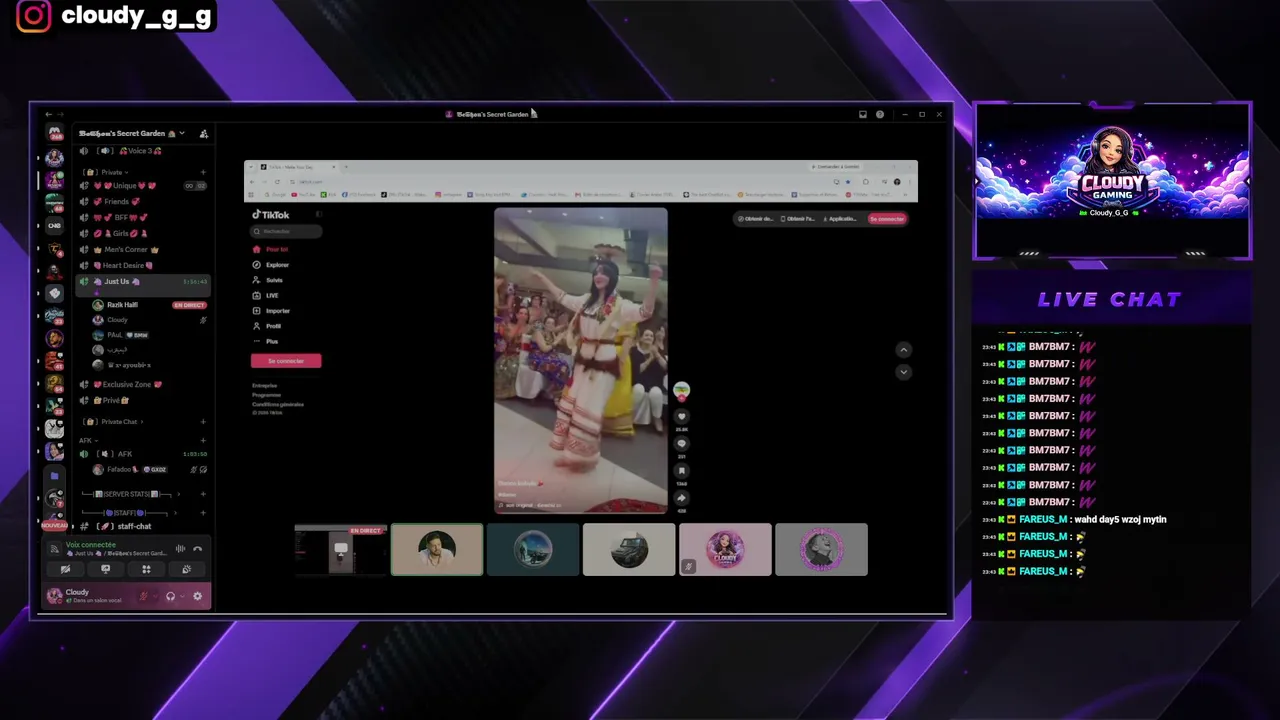
Task: Open the staff-chat text channel
Action: click(144, 526)
